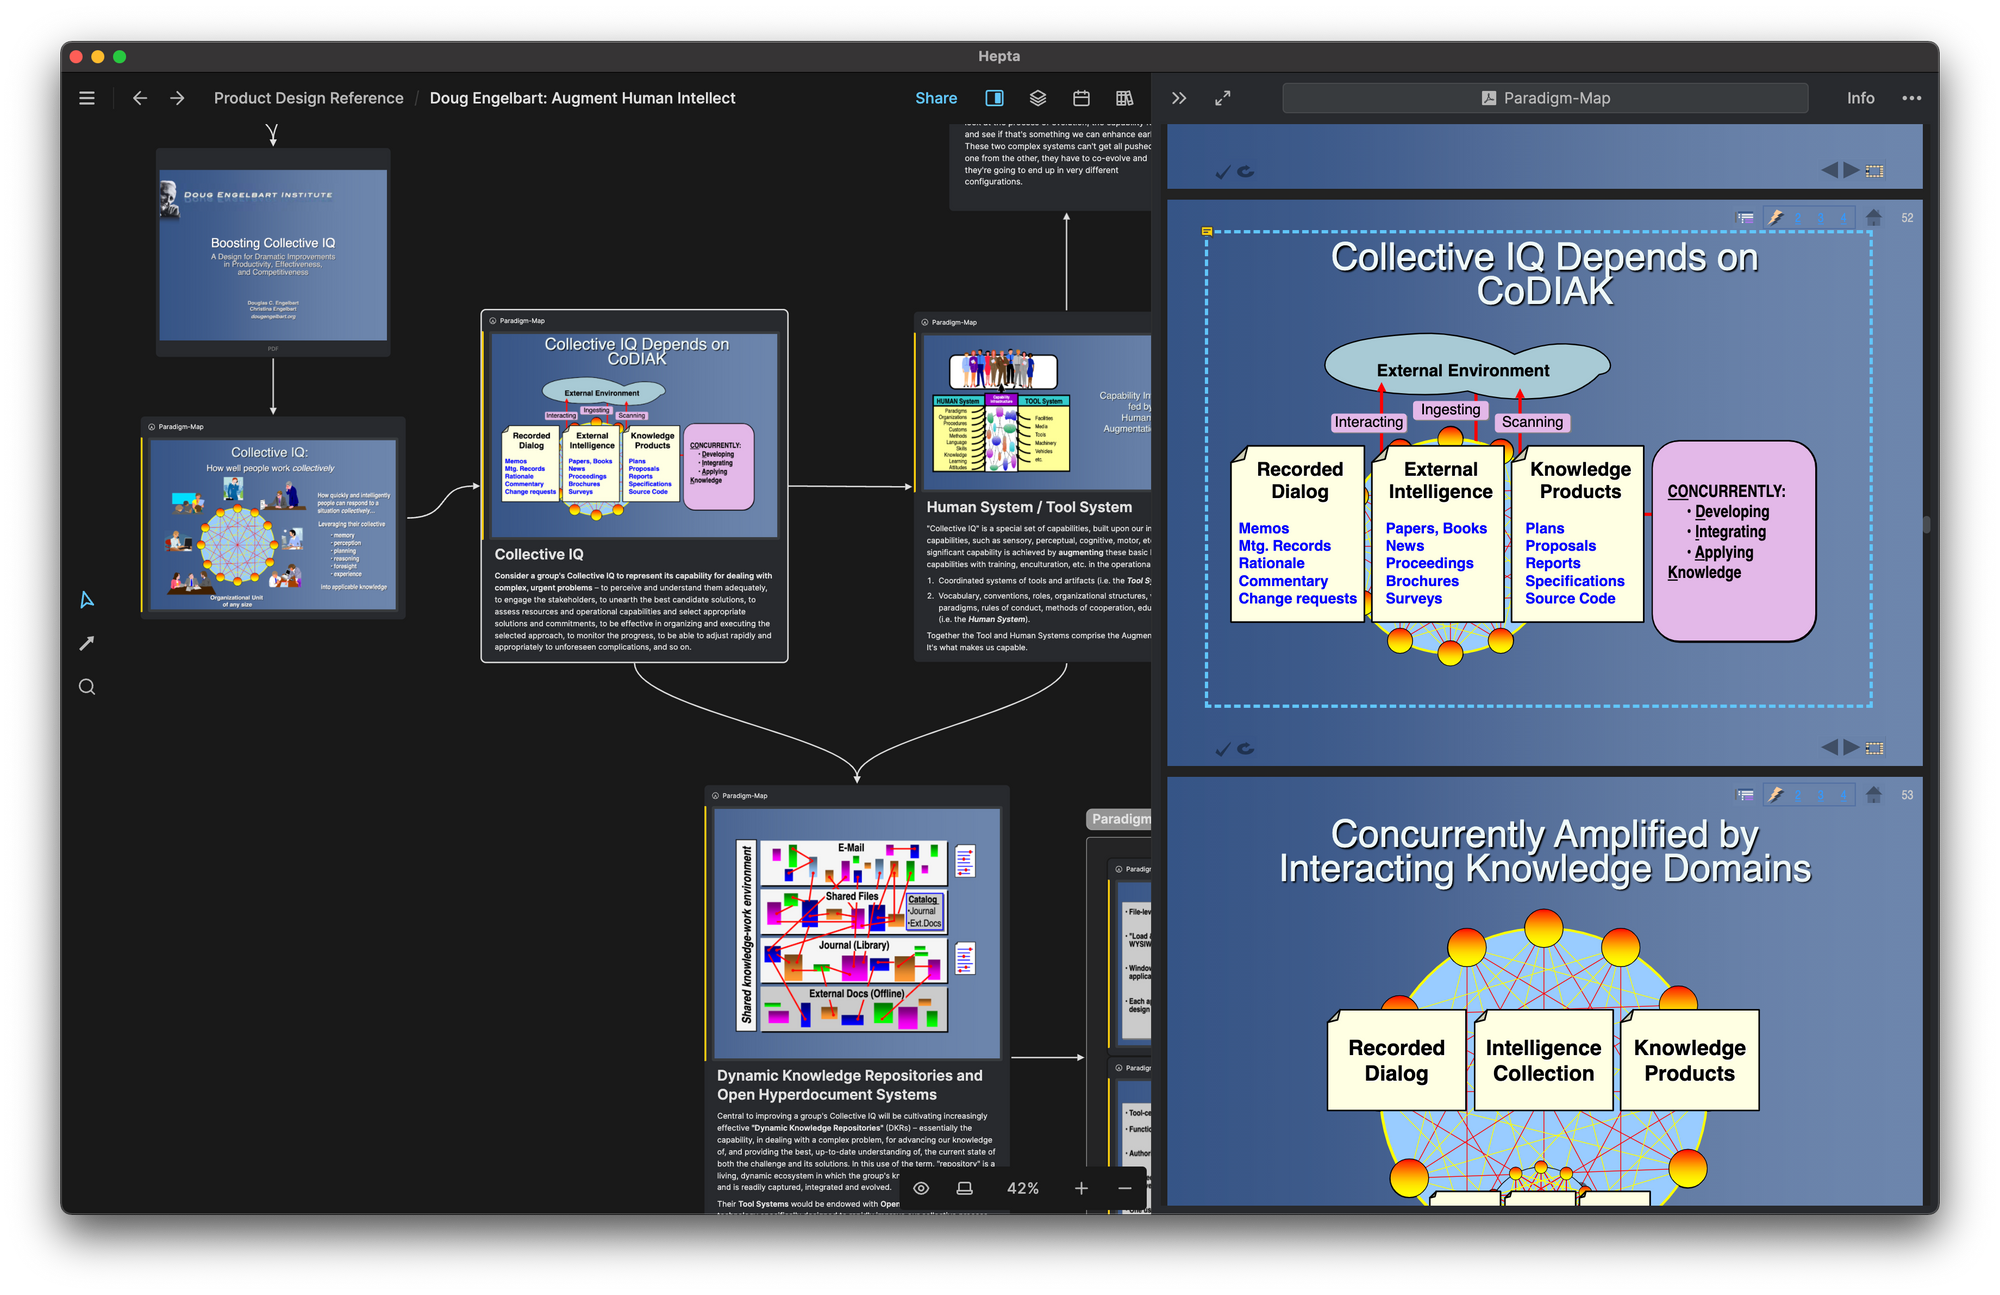Select the arrow pointer tool
This screenshot has width=2000, height=1295.
pyautogui.click(x=87, y=600)
